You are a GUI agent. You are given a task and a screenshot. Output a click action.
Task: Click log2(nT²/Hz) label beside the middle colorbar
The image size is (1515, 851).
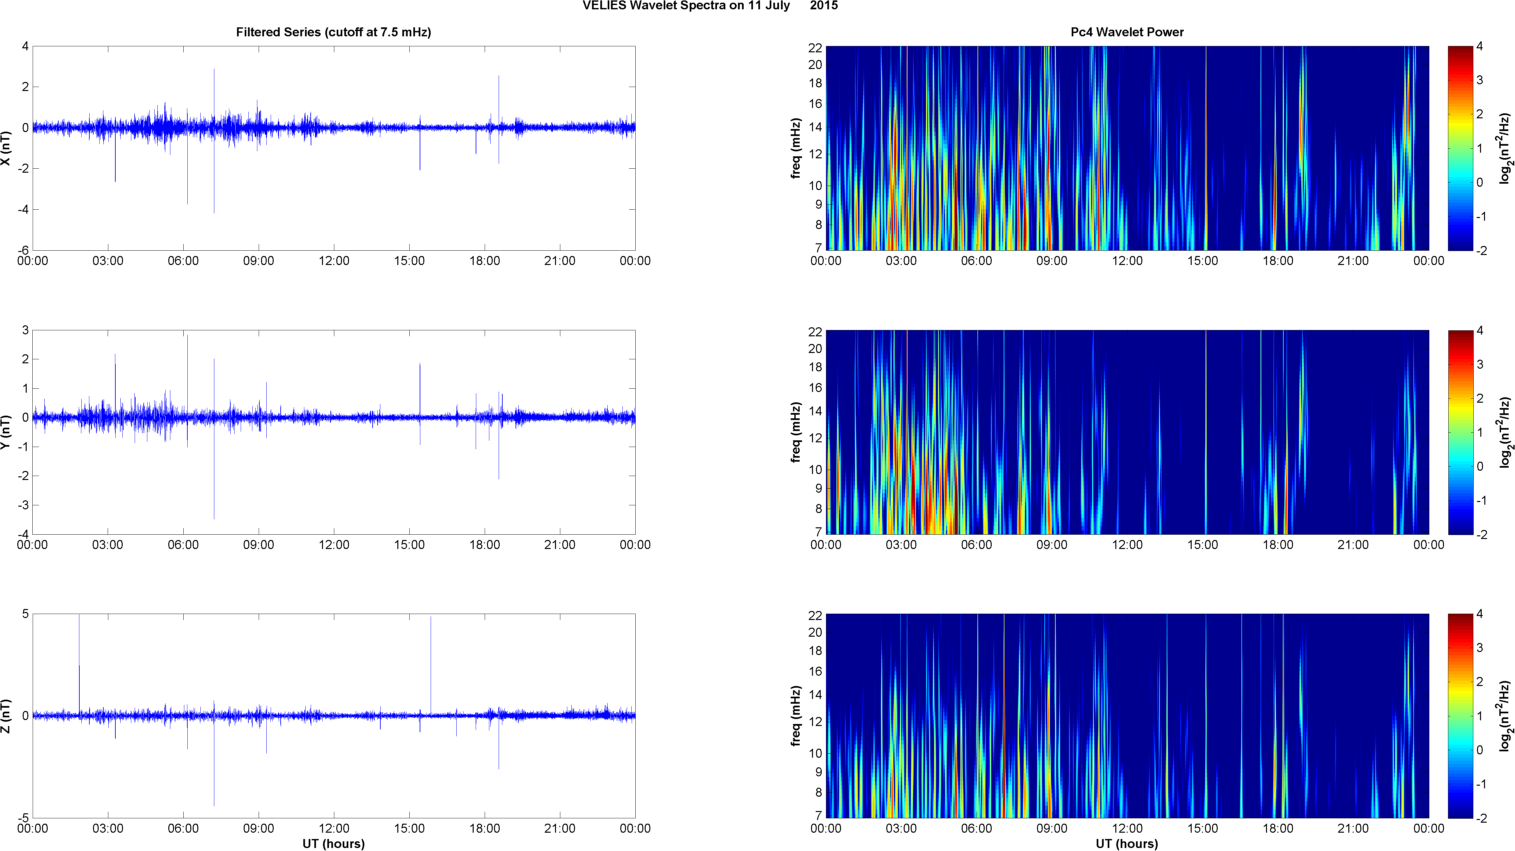[1505, 432]
